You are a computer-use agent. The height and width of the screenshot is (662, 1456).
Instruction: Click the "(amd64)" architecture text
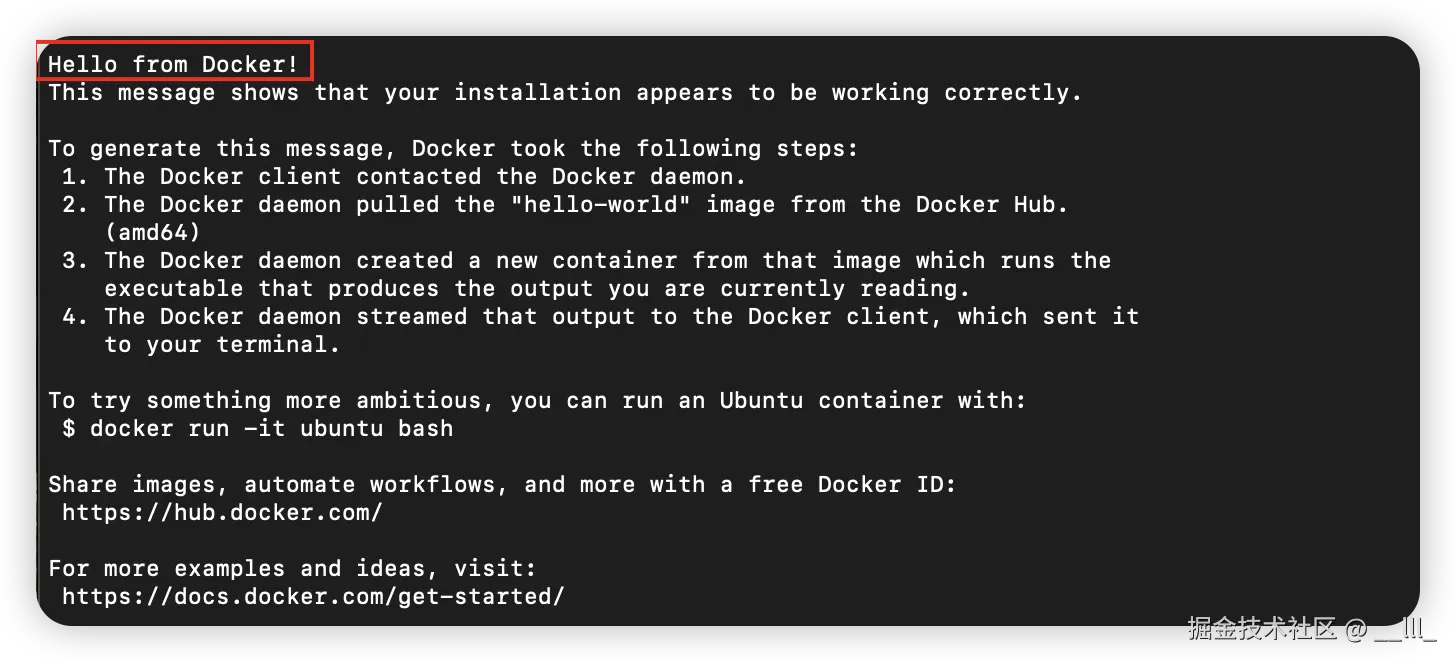click(x=153, y=233)
